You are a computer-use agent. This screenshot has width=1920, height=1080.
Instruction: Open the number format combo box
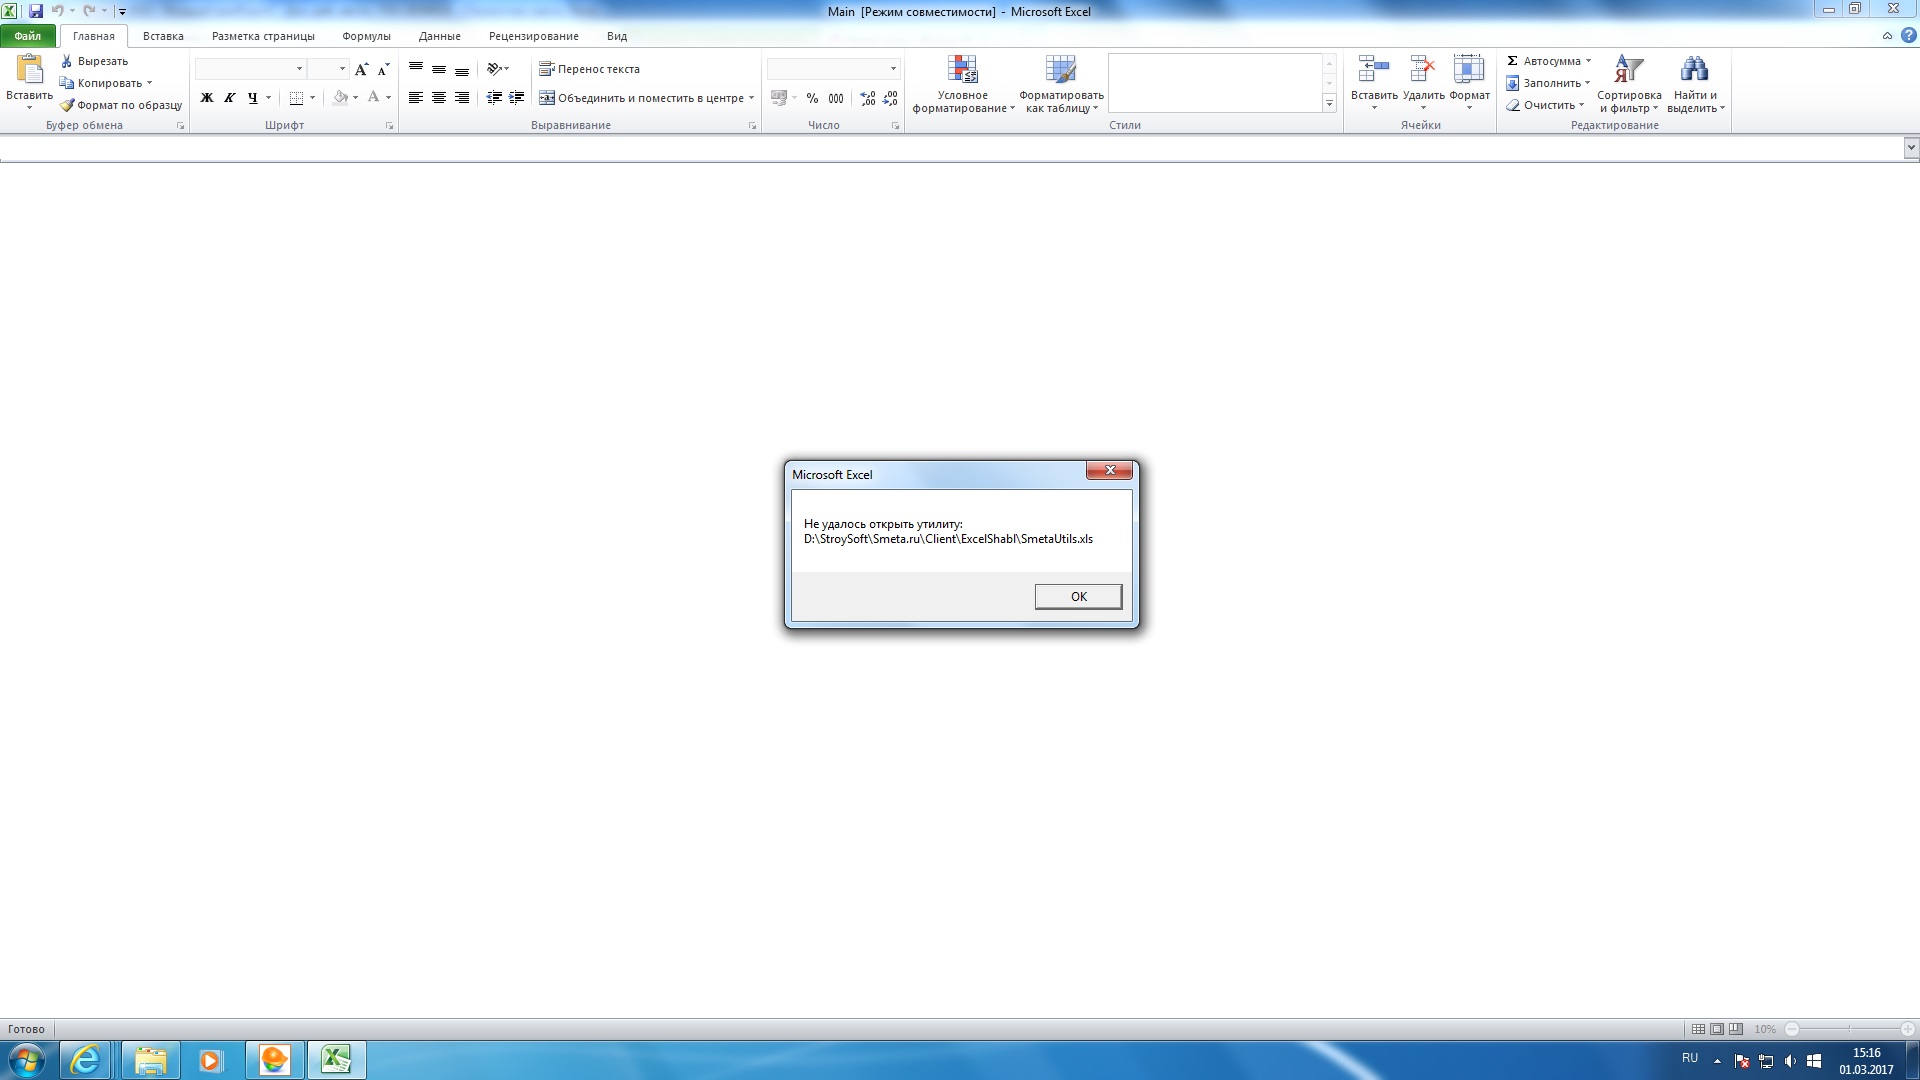coord(833,69)
